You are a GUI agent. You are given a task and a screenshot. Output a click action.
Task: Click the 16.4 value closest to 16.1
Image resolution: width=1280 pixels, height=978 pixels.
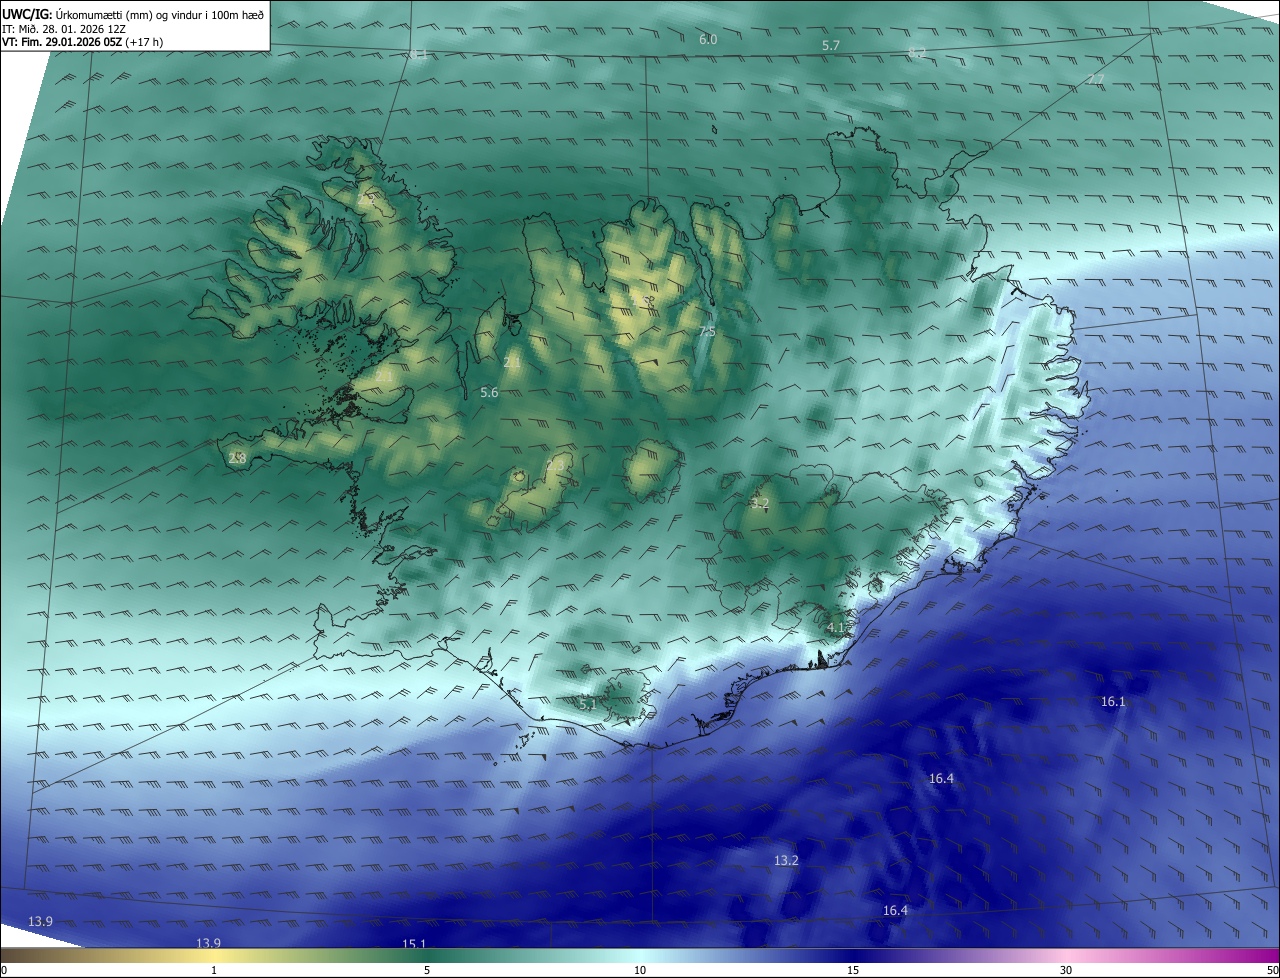click(941, 778)
